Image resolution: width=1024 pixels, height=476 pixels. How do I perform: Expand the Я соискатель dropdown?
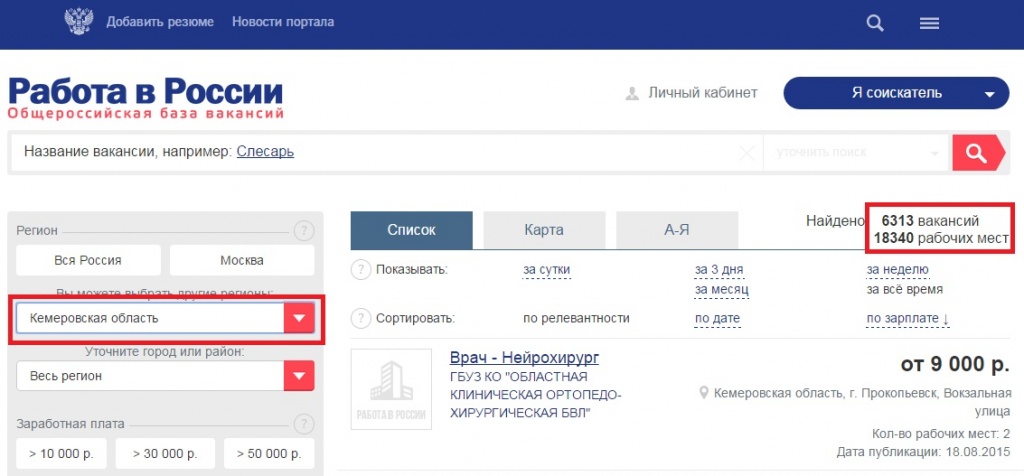(896, 93)
